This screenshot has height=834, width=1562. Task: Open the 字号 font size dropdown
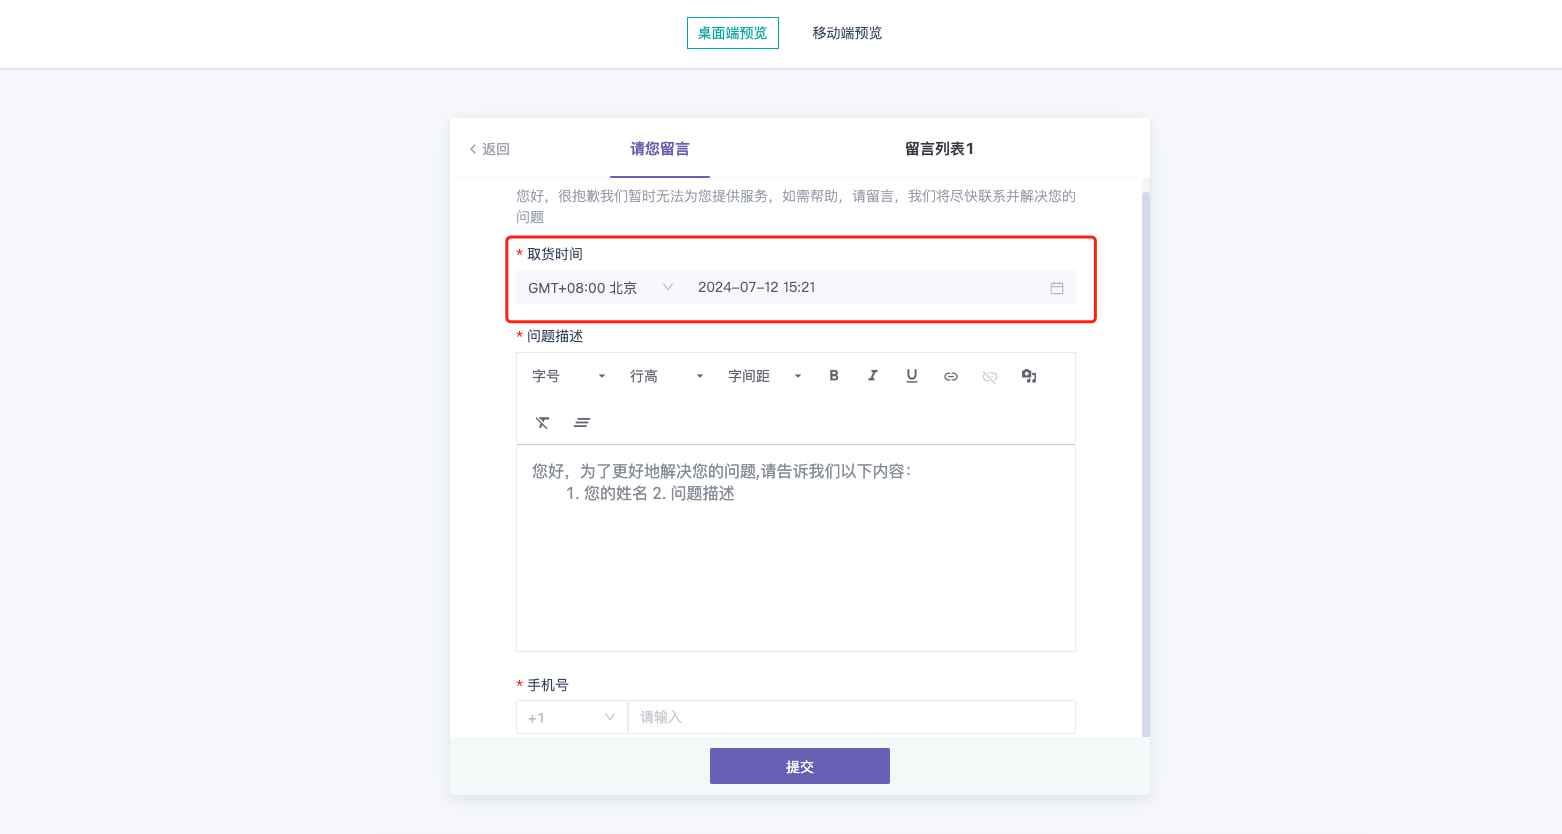(x=569, y=376)
